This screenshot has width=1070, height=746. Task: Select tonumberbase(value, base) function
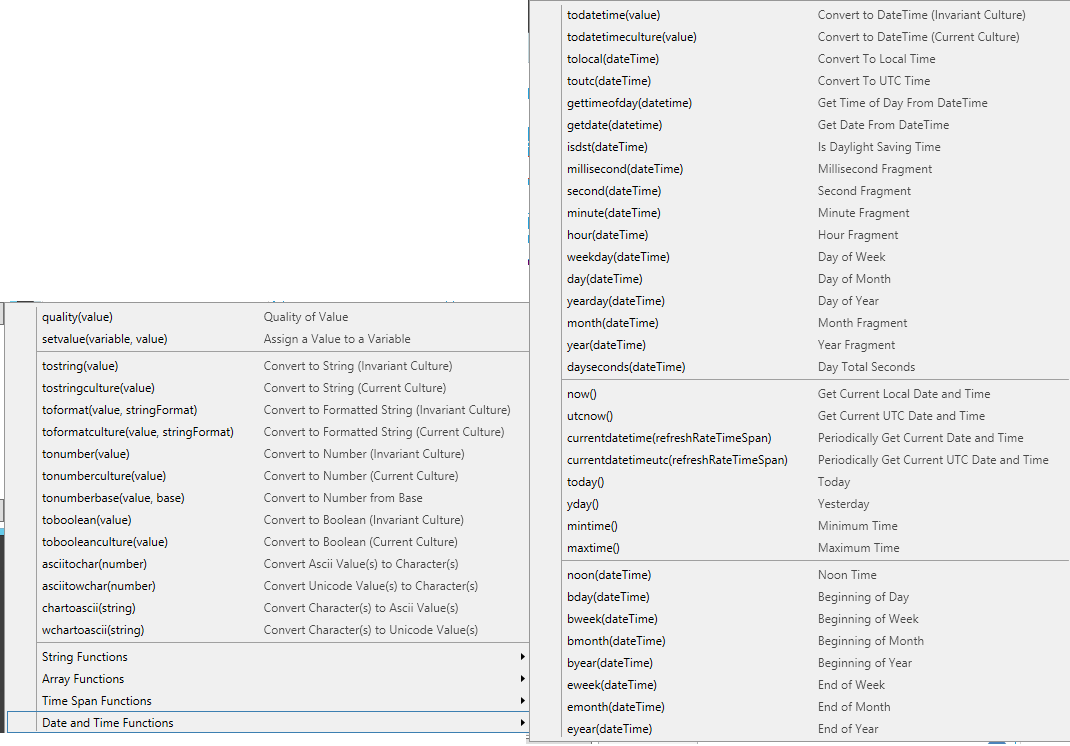pos(113,498)
